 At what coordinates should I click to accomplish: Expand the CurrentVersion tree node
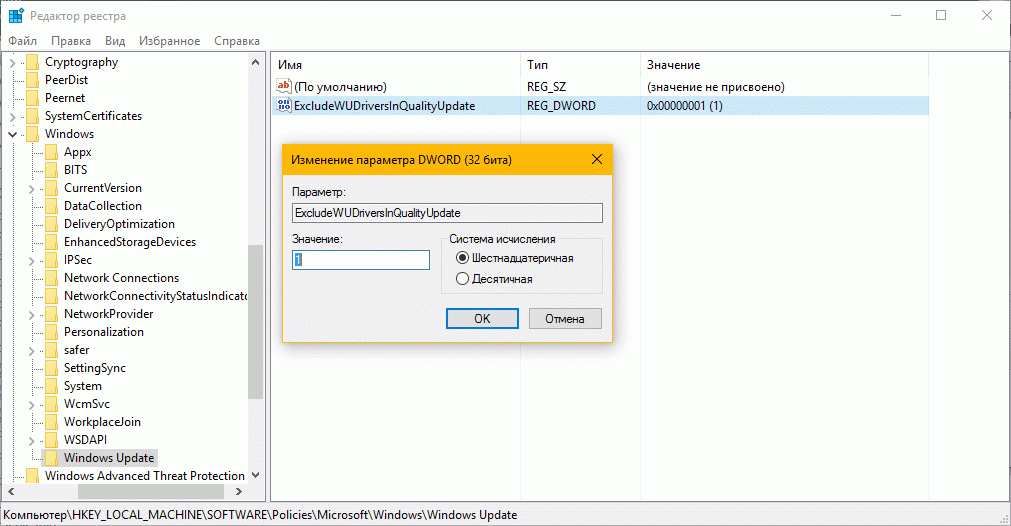click(32, 188)
